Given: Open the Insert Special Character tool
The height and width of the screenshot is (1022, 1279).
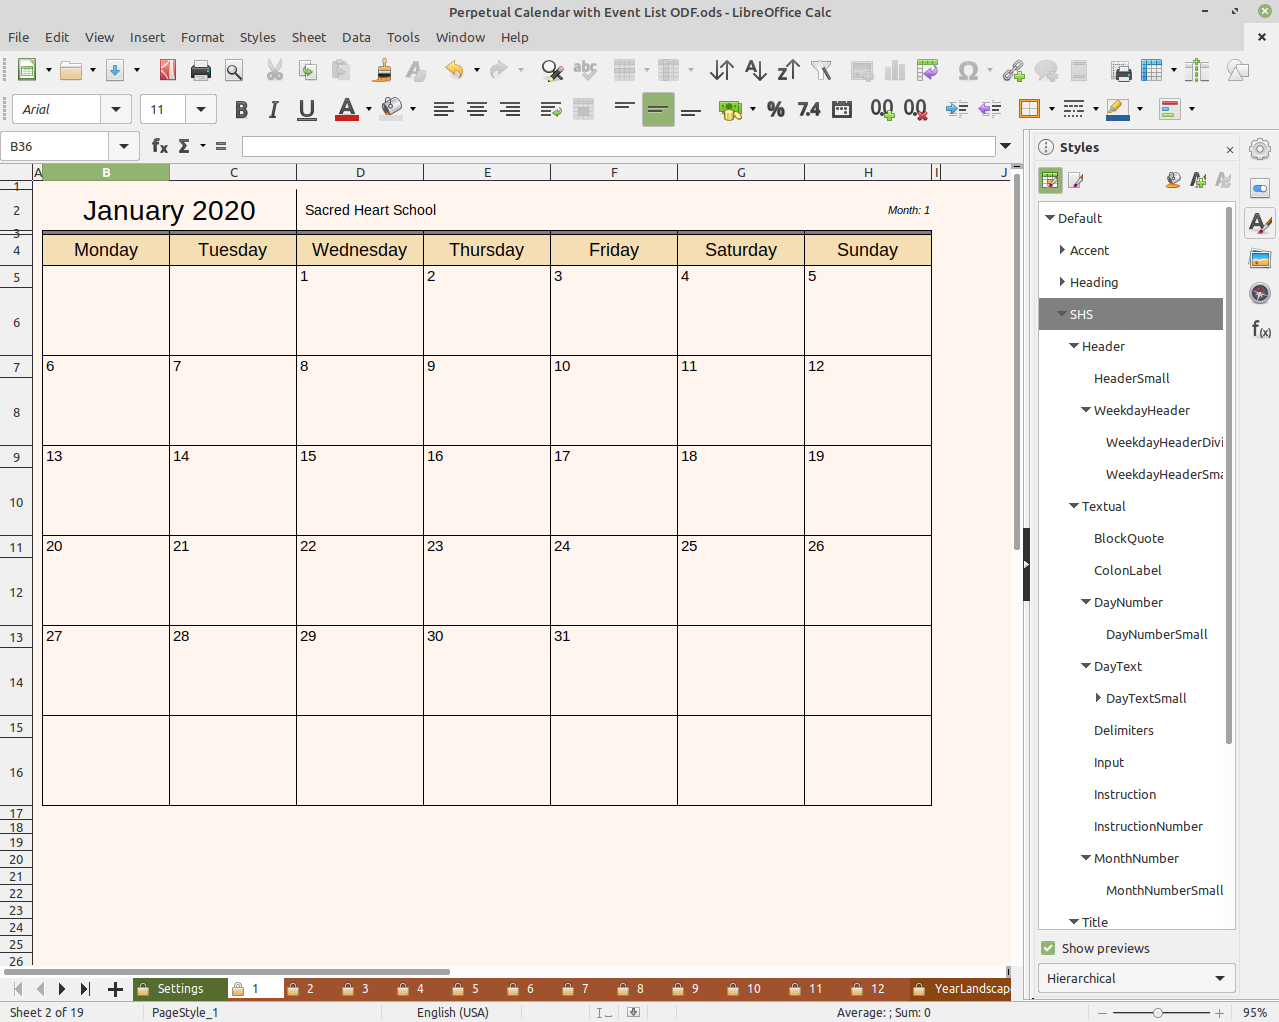Looking at the screenshot, I should (968, 71).
